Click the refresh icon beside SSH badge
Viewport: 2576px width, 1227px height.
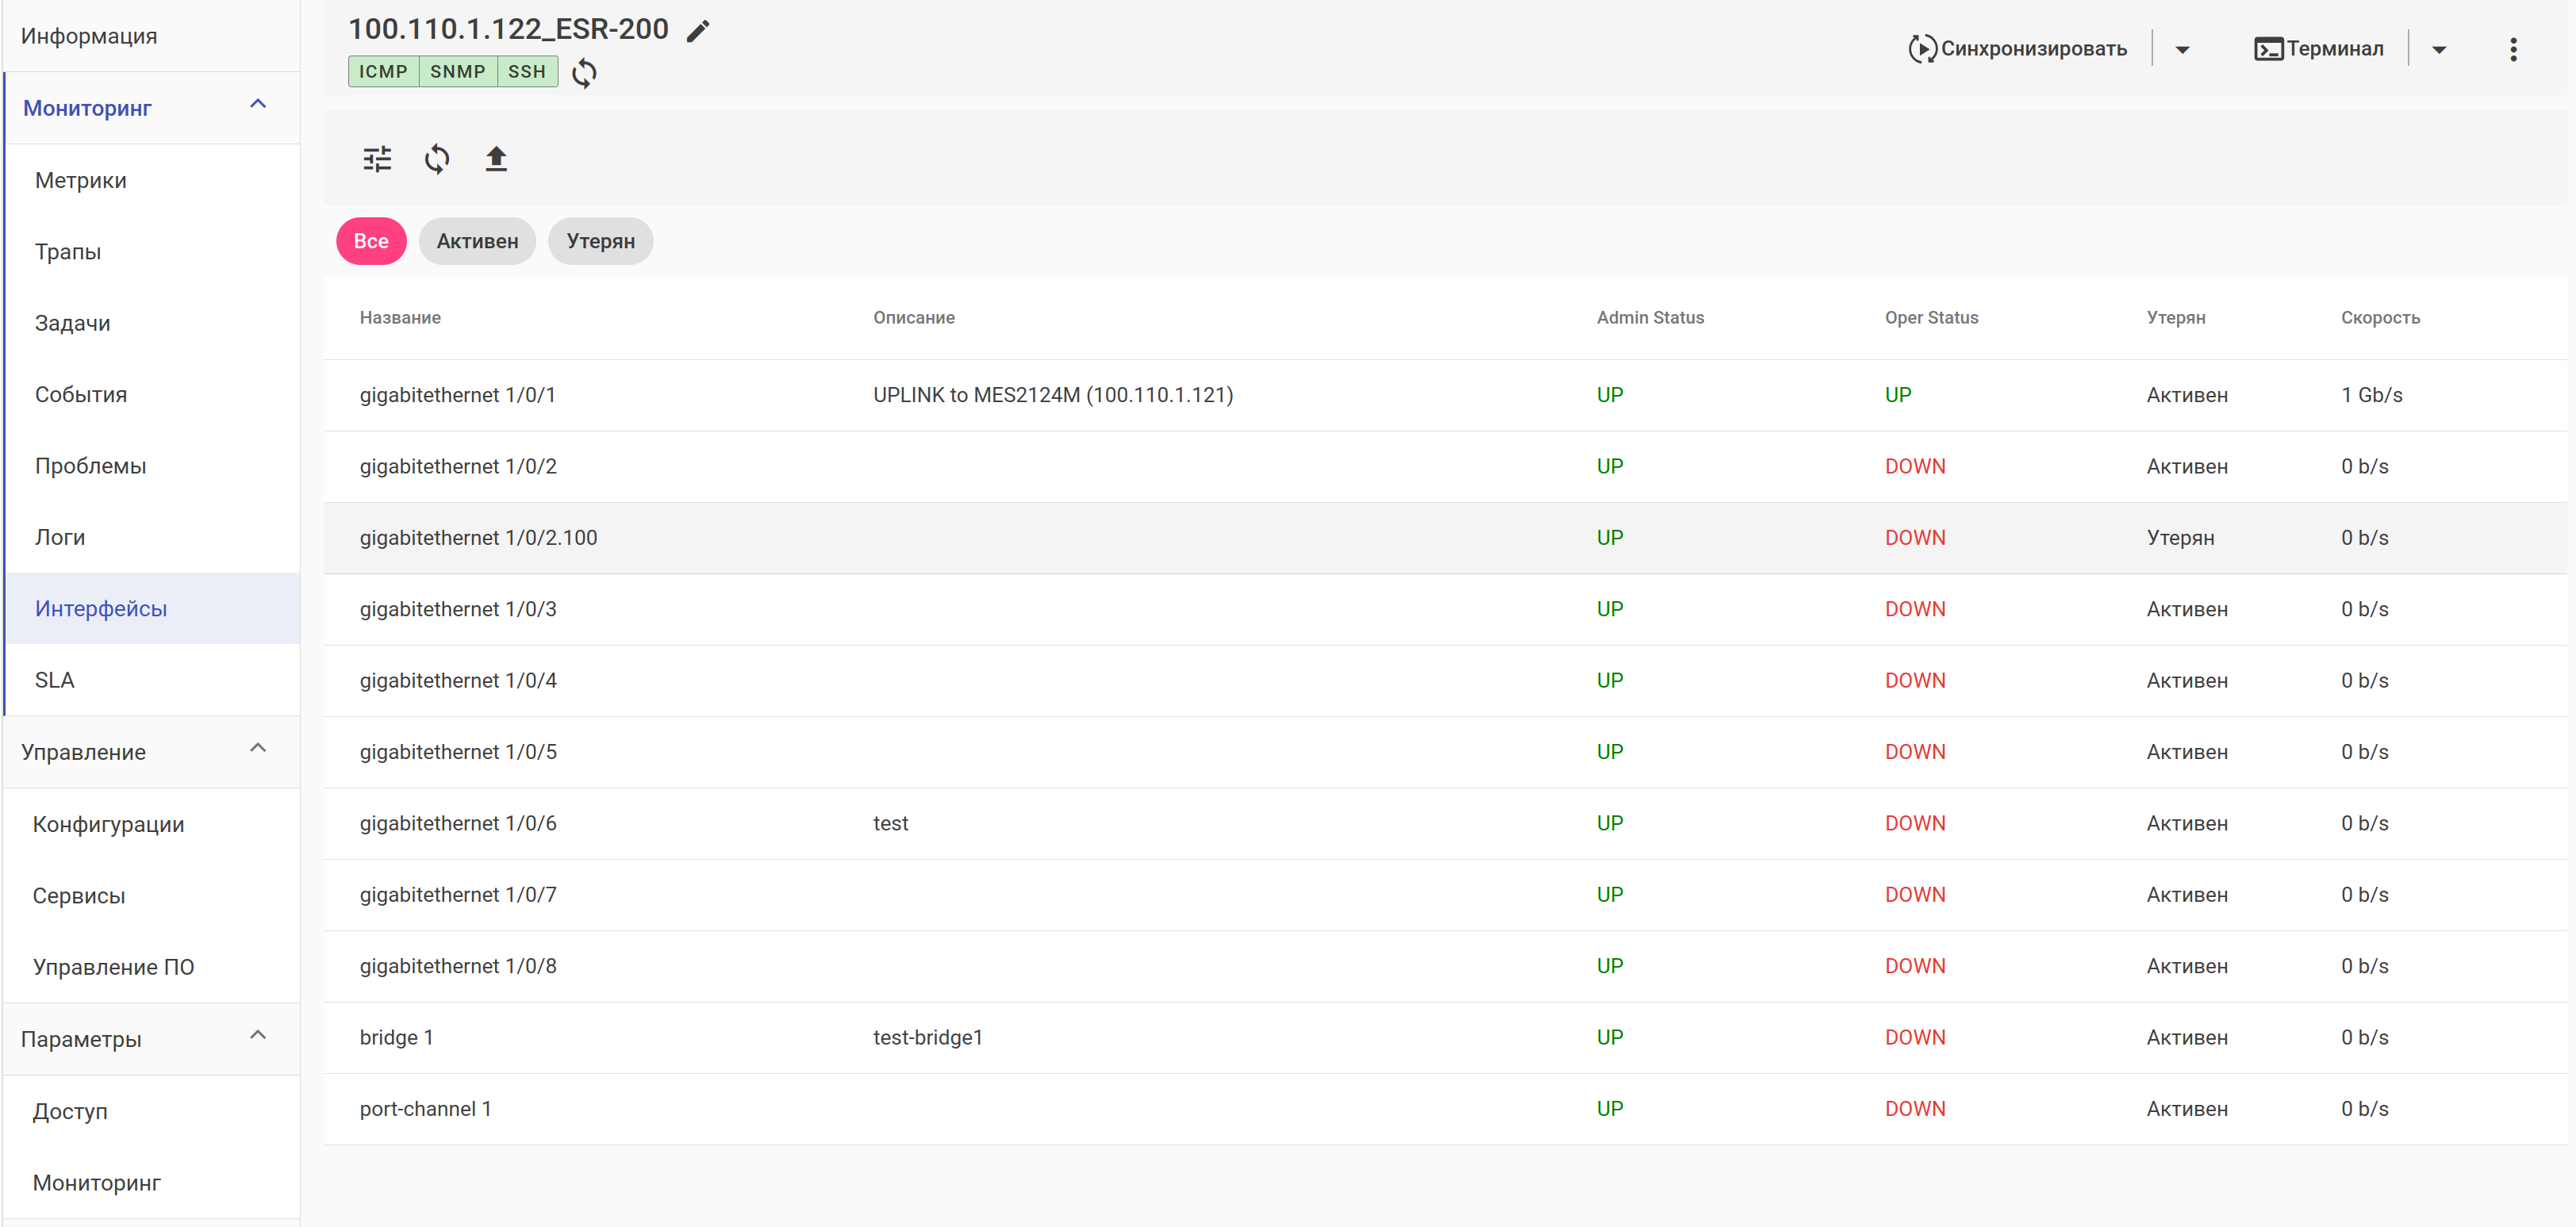pos(584,73)
